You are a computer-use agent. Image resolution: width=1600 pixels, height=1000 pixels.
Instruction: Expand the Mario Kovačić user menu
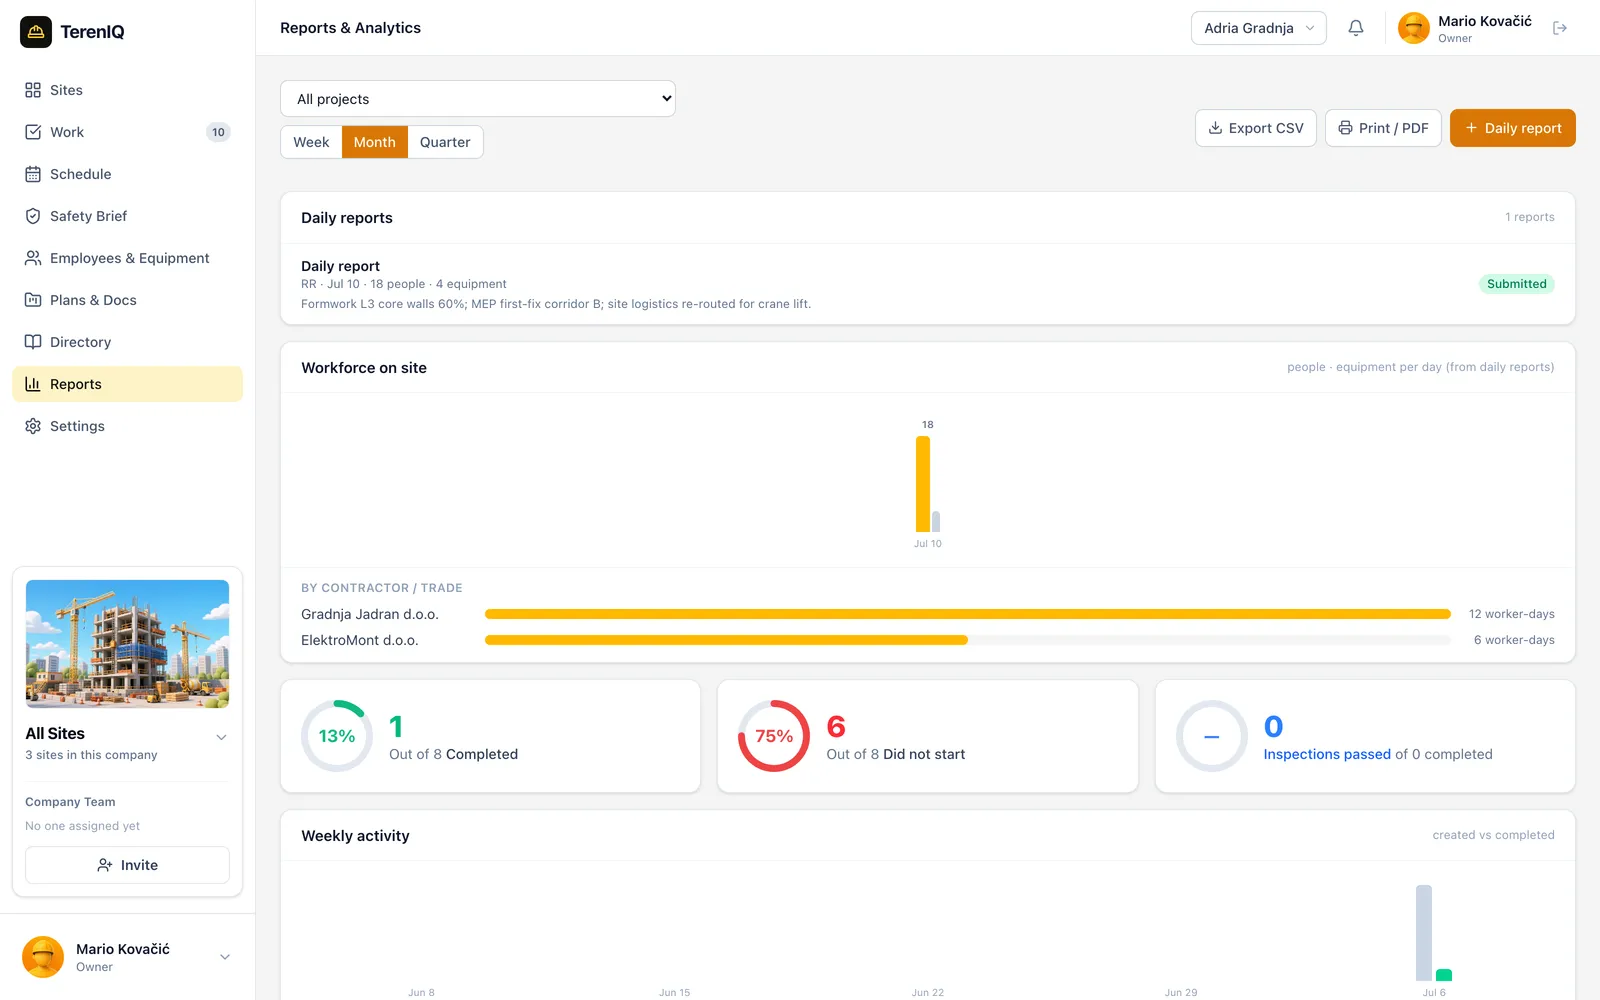[225, 957]
